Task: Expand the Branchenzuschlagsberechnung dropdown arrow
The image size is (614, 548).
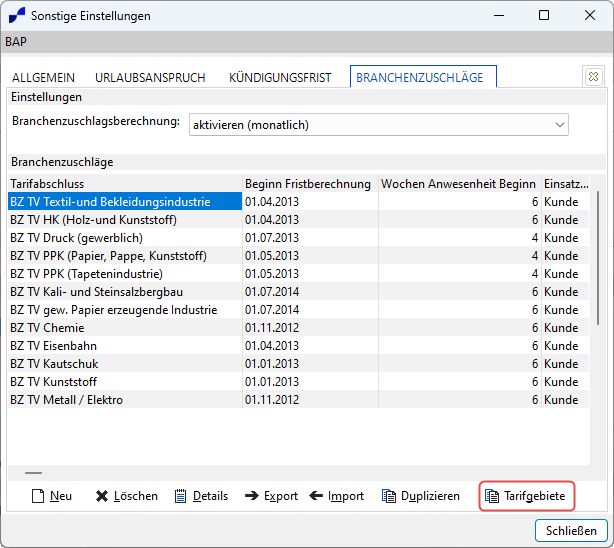Action: [x=560, y=125]
